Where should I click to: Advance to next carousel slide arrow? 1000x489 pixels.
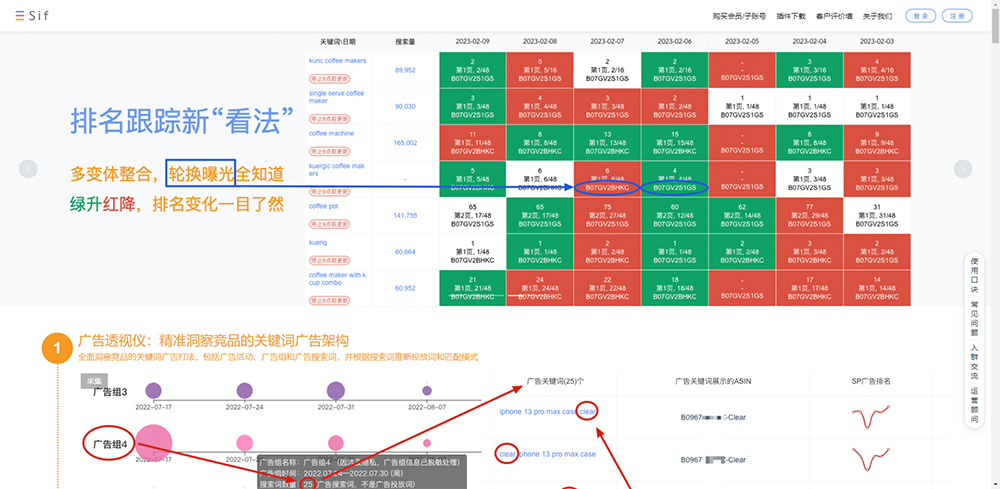(x=962, y=169)
